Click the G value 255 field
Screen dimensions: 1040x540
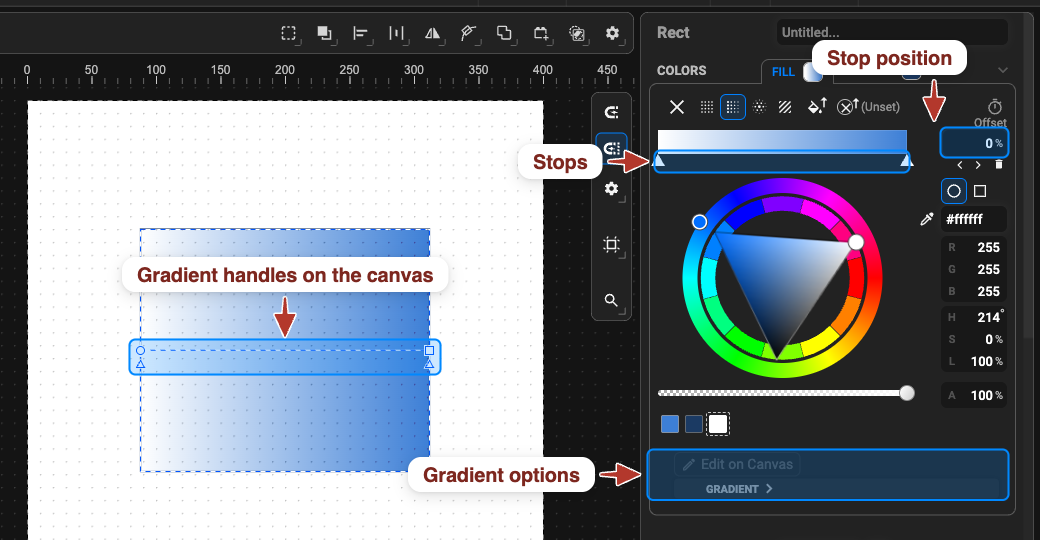click(974, 269)
